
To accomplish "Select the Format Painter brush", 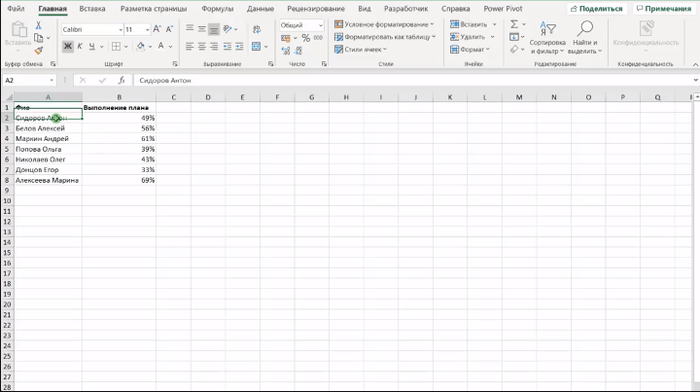I will pyautogui.click(x=38, y=50).
